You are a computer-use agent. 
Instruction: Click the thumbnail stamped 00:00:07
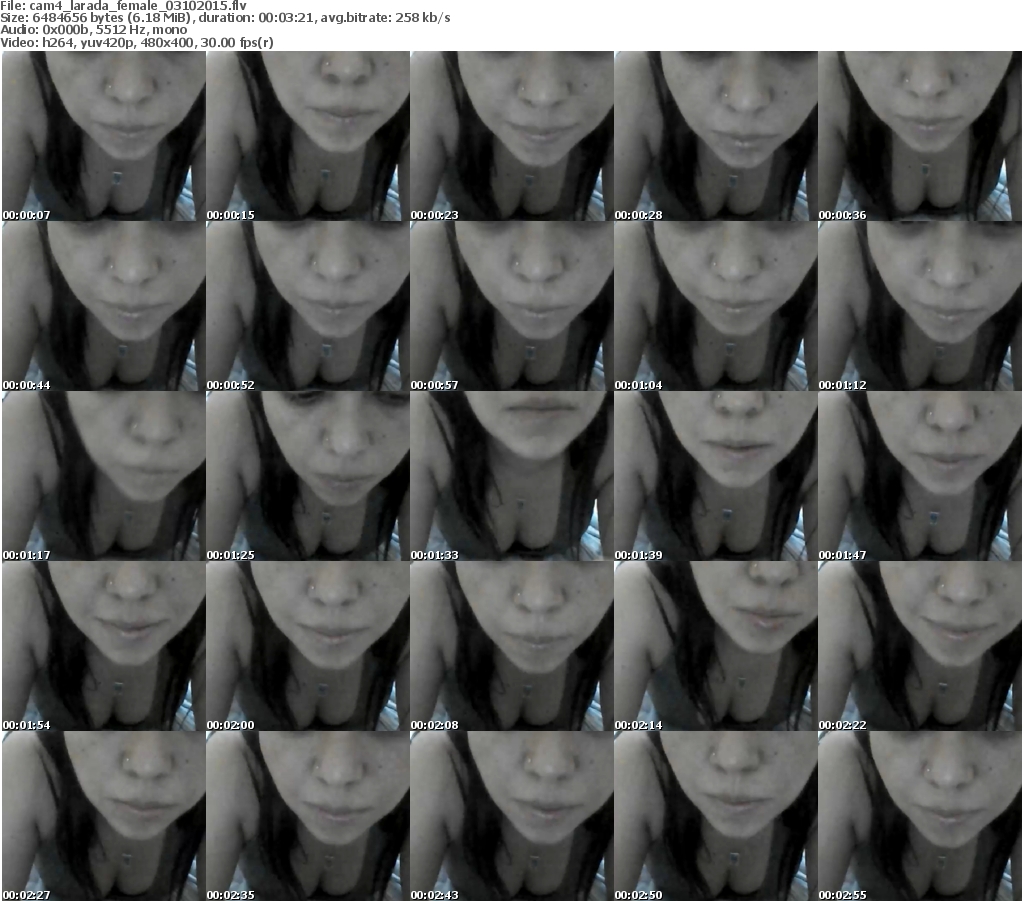click(x=104, y=136)
